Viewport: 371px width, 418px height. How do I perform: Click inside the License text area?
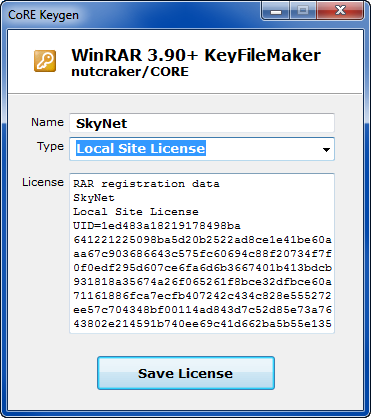click(x=202, y=253)
